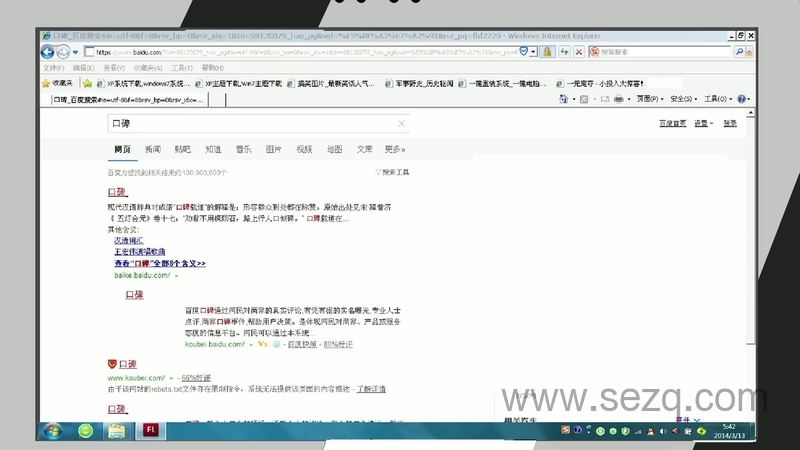Switch to the 新闻 search tab
Image resolution: width=800 pixels, height=450 pixels.
click(x=153, y=149)
